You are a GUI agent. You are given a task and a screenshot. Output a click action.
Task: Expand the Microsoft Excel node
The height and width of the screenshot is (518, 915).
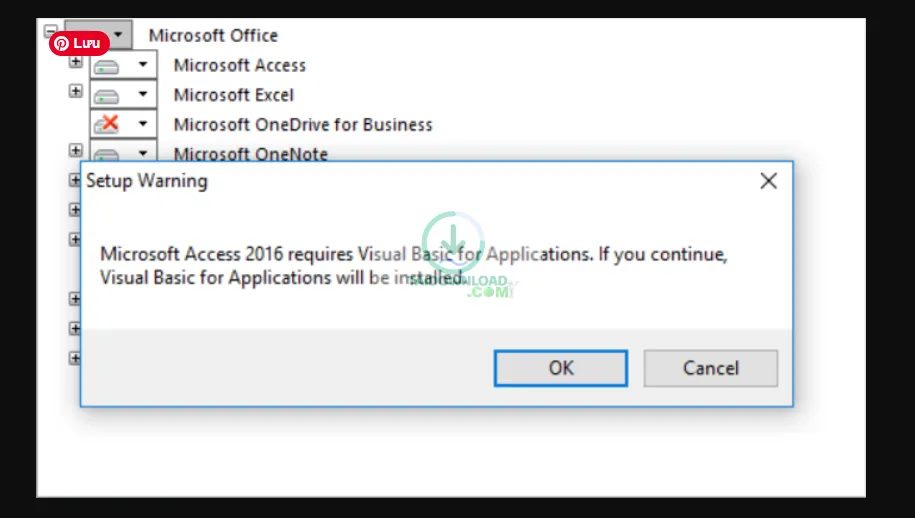[75, 92]
